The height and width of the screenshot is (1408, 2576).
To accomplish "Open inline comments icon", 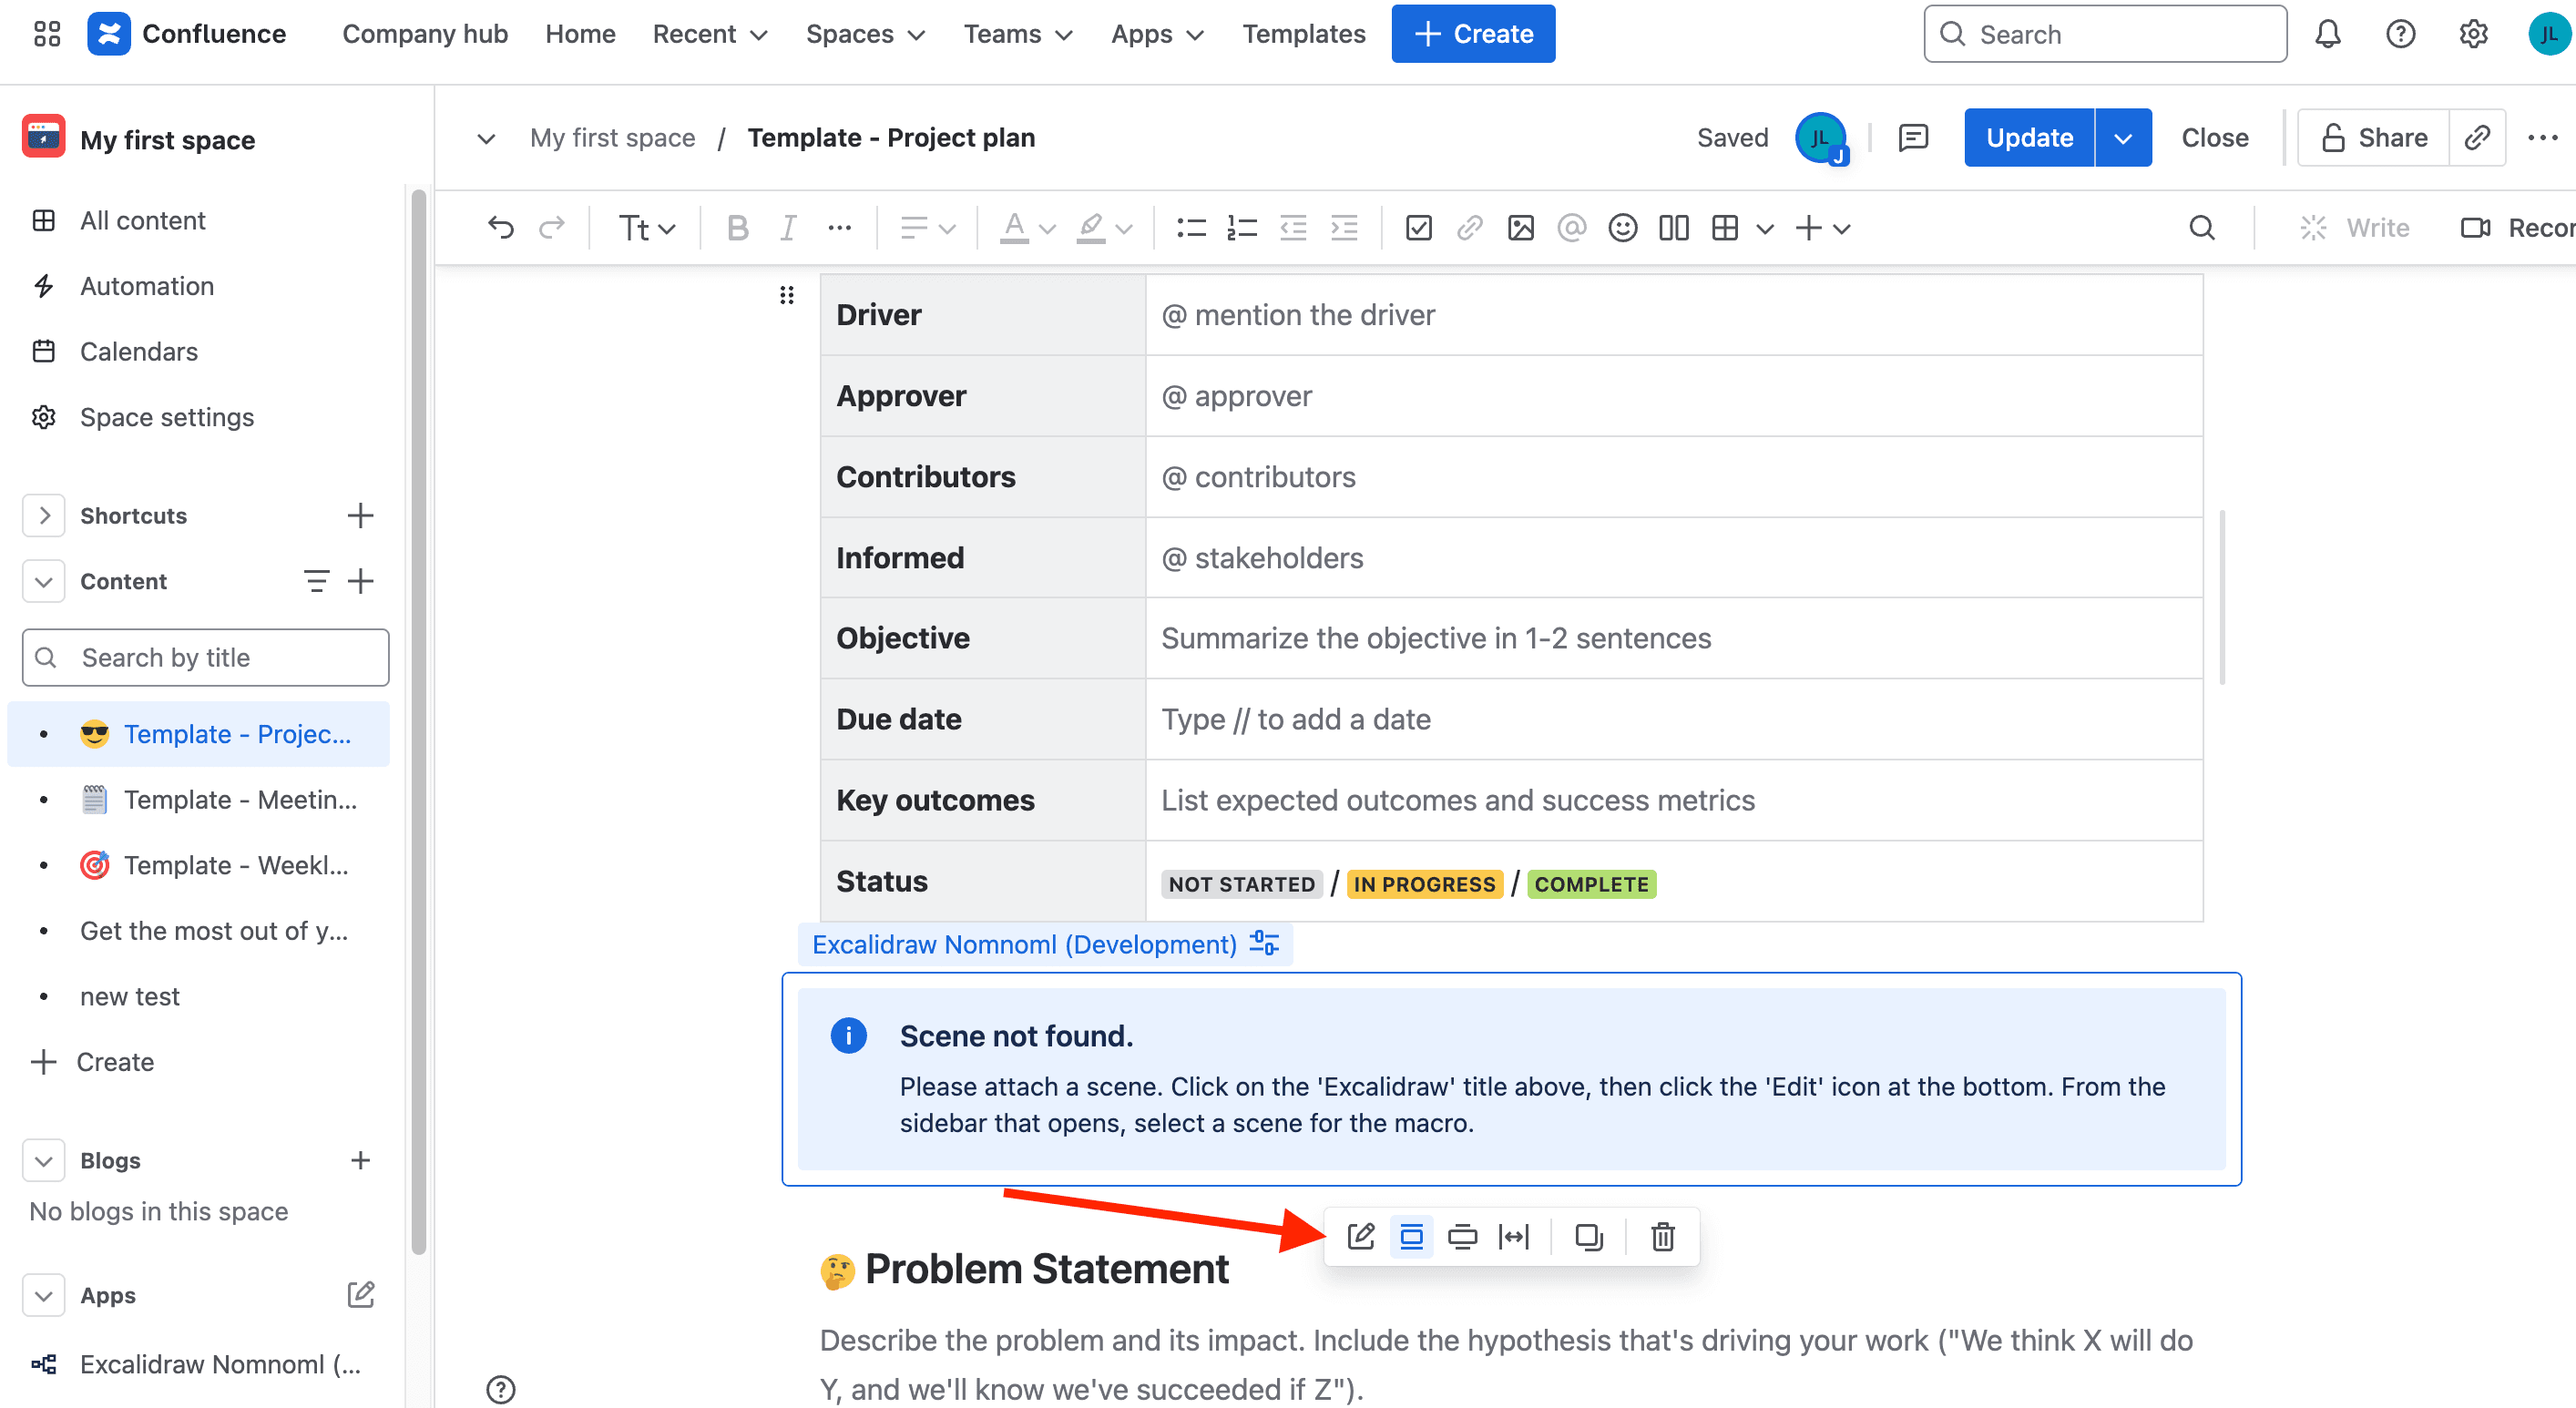I will point(1912,138).
